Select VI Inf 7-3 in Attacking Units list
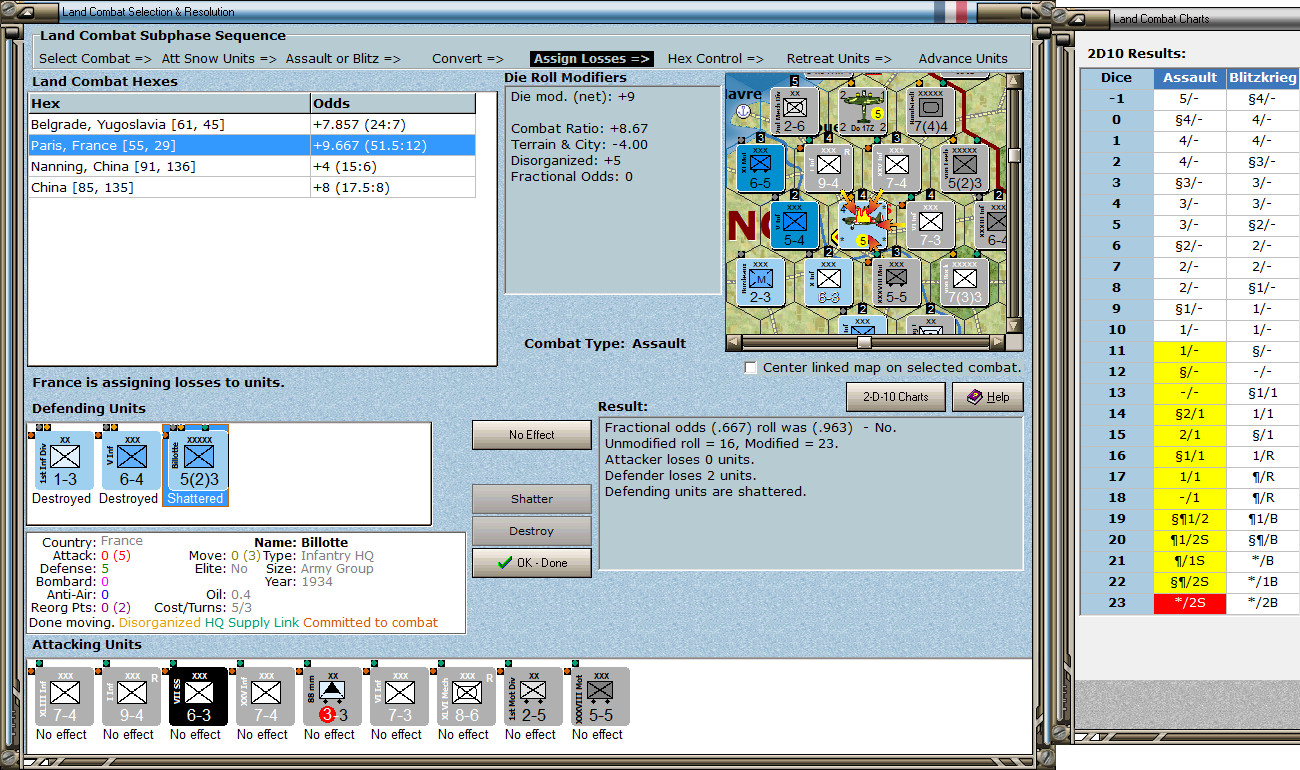The image size is (1300, 770). tap(399, 696)
